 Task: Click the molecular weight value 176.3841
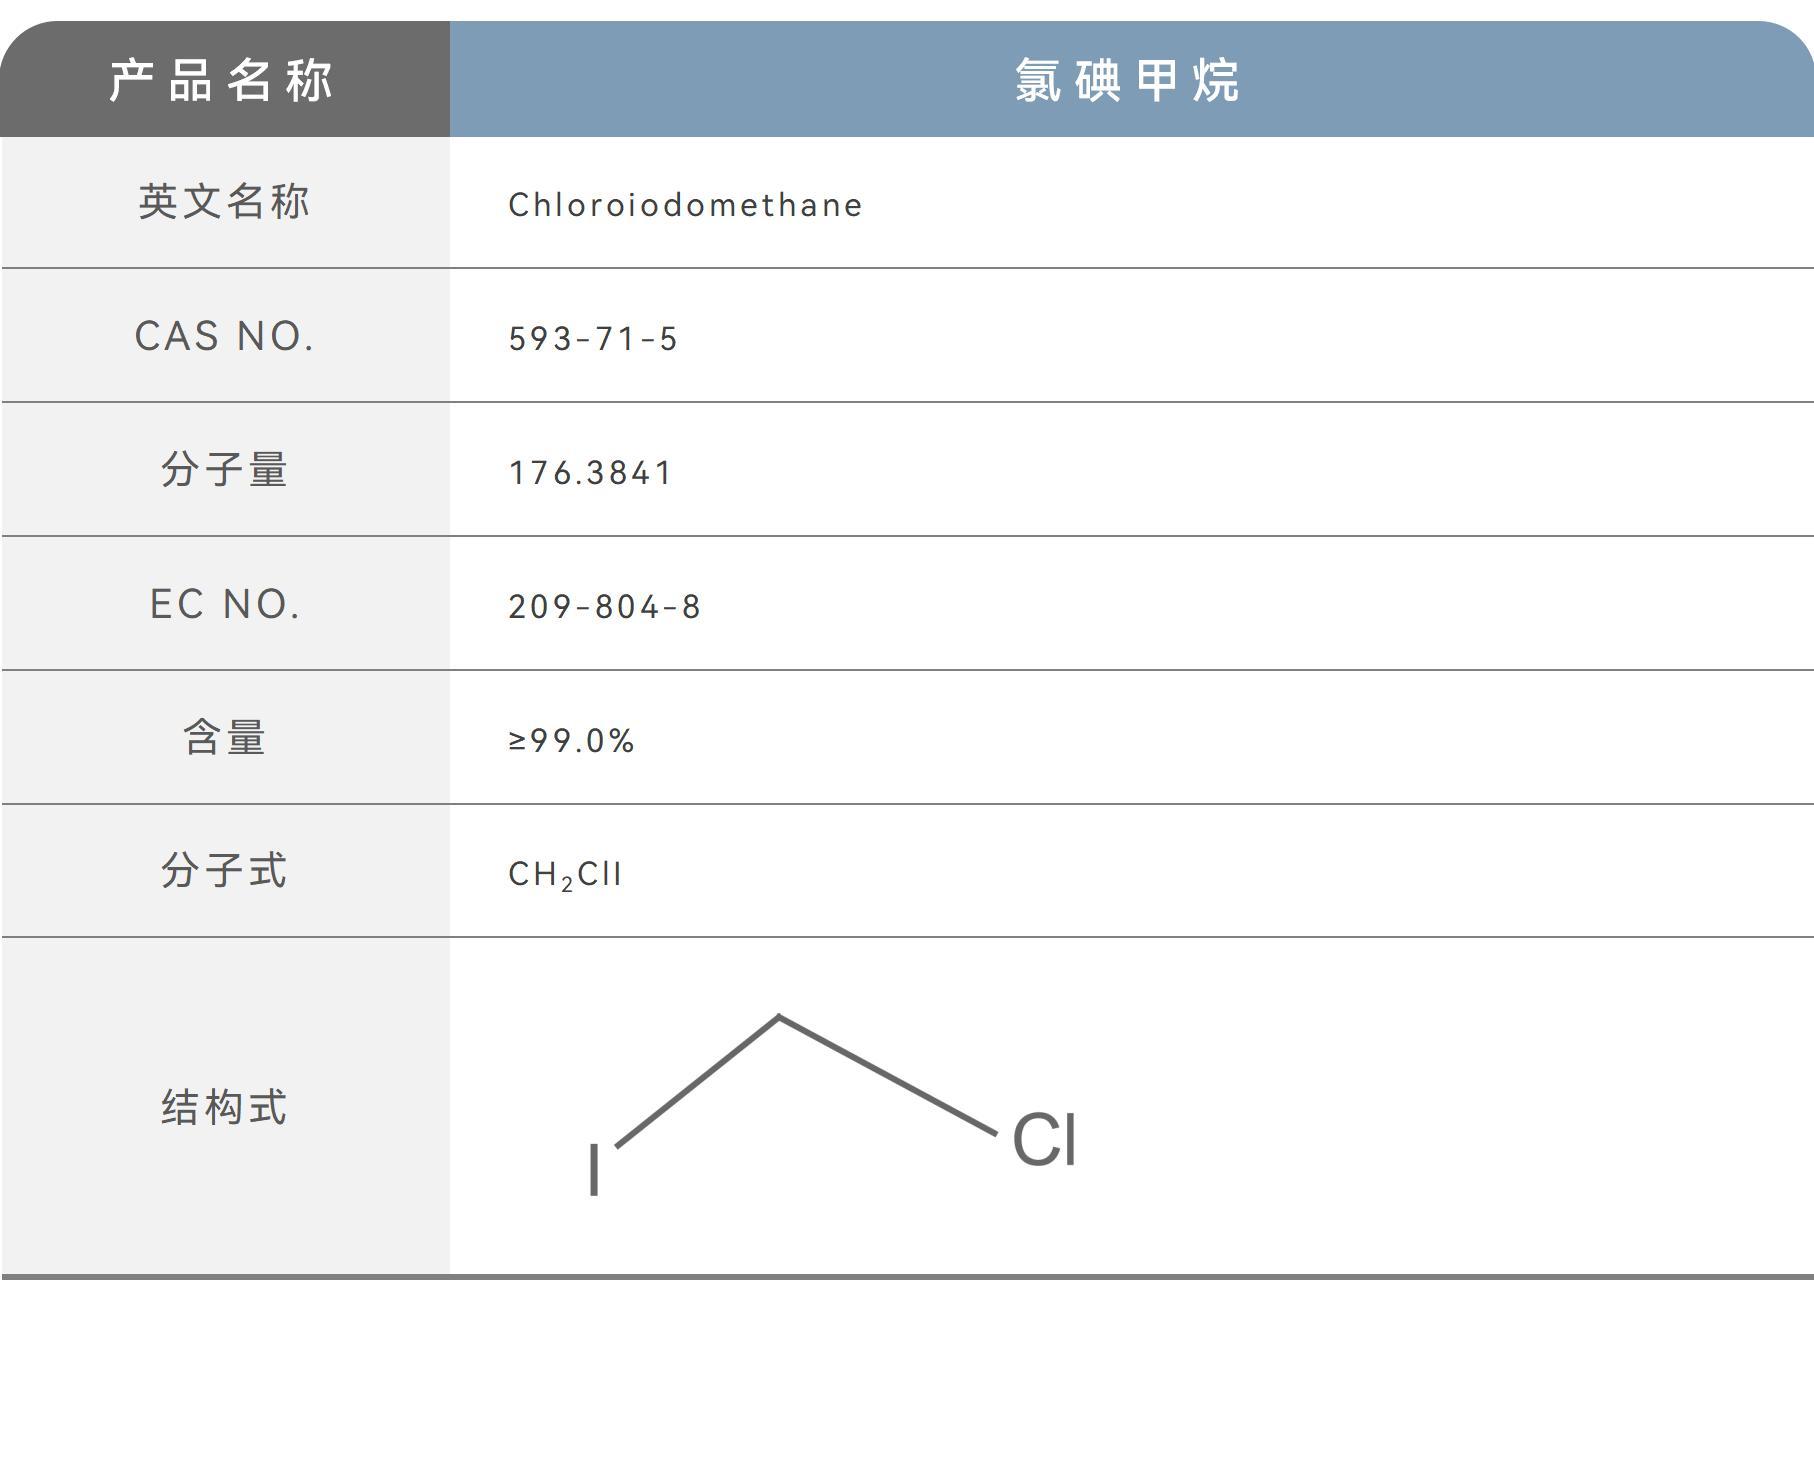pos(591,473)
